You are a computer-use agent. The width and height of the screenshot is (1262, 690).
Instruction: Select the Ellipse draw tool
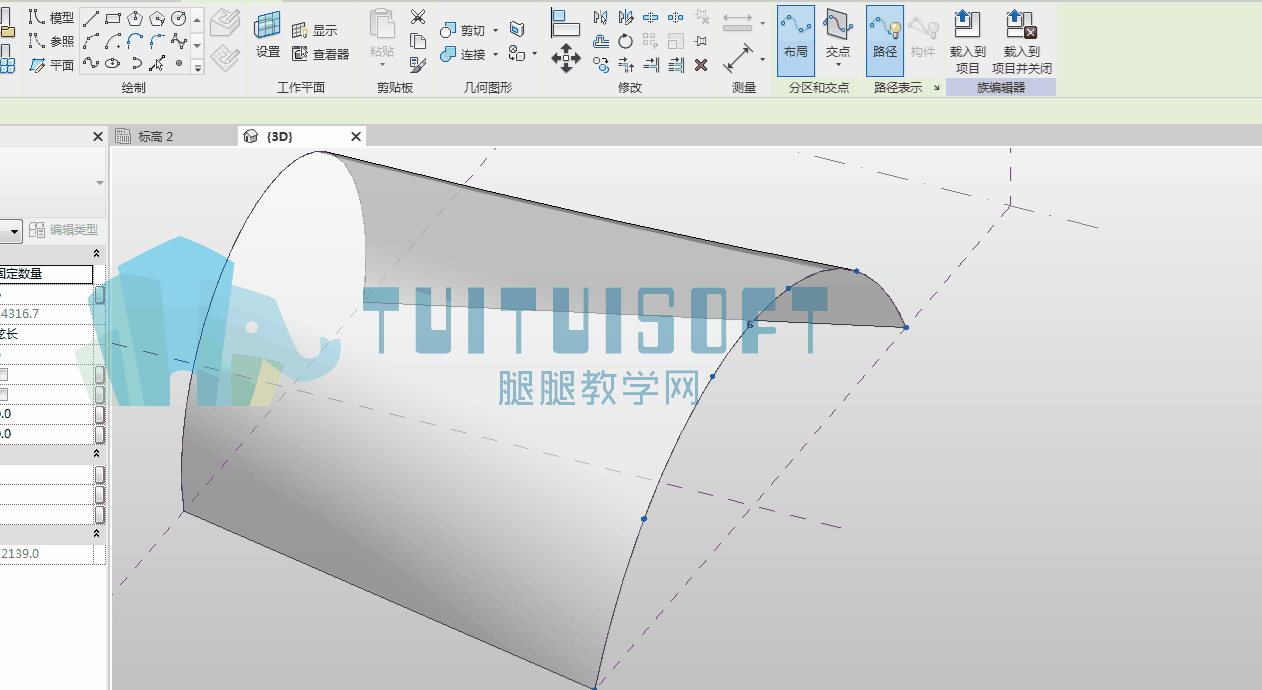click(113, 64)
